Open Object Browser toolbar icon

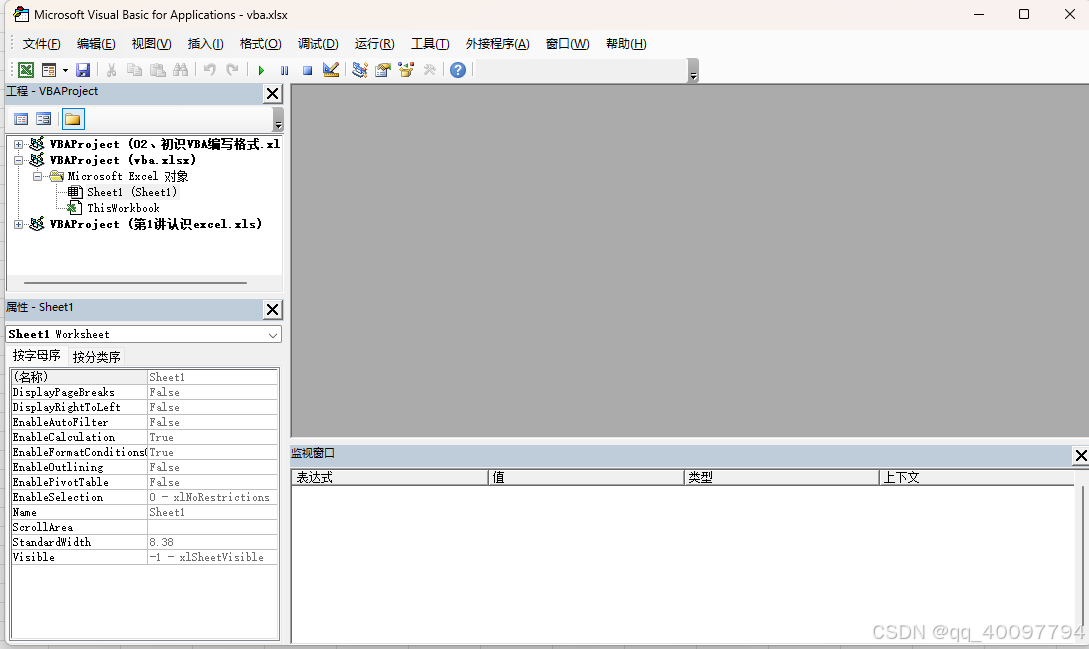pos(406,69)
